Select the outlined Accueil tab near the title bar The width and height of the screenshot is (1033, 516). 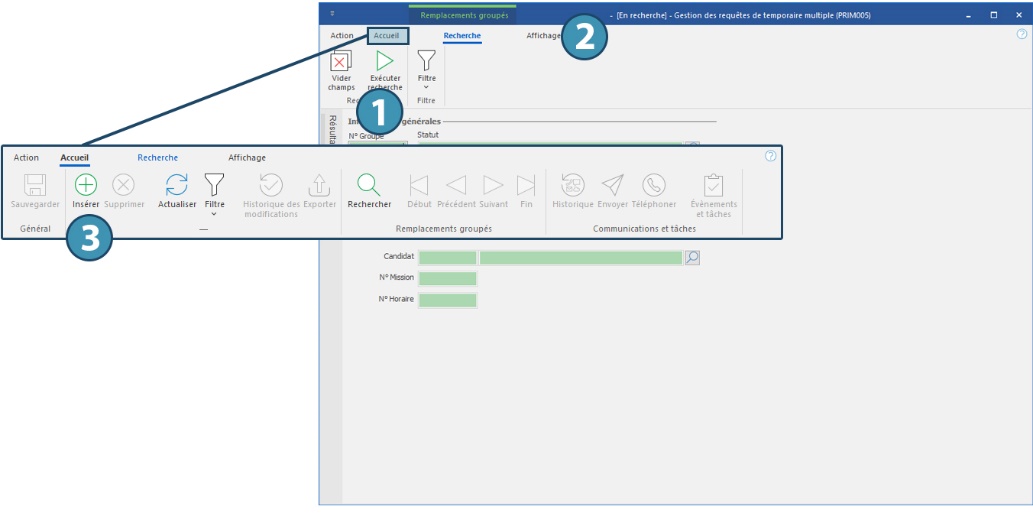[x=387, y=36]
